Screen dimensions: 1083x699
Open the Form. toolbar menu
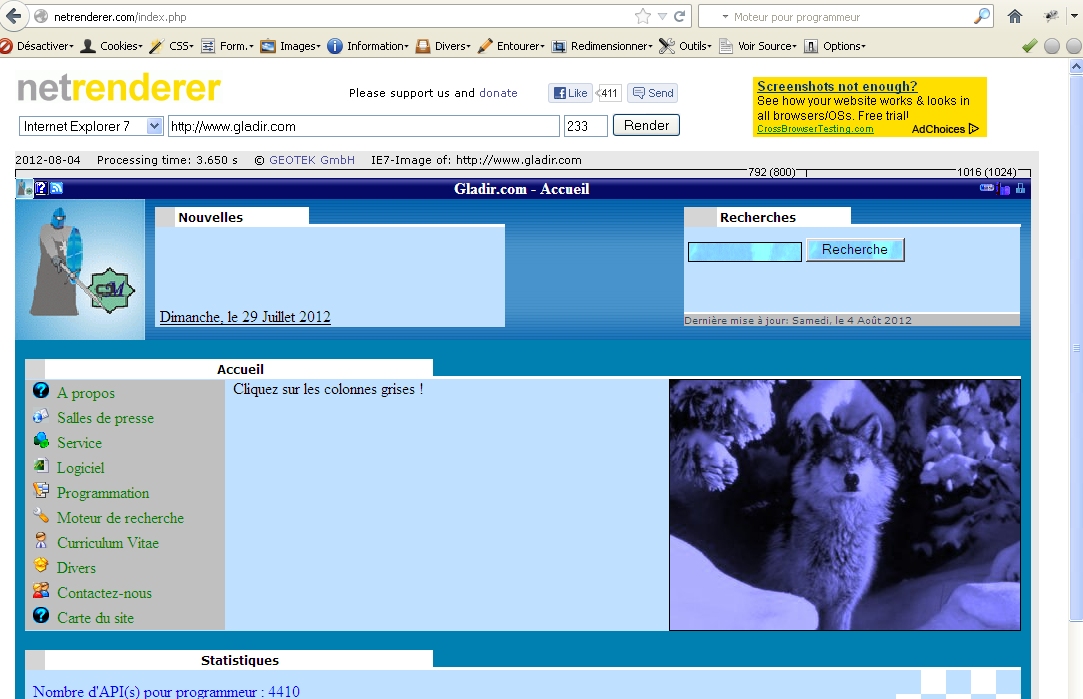coord(227,46)
